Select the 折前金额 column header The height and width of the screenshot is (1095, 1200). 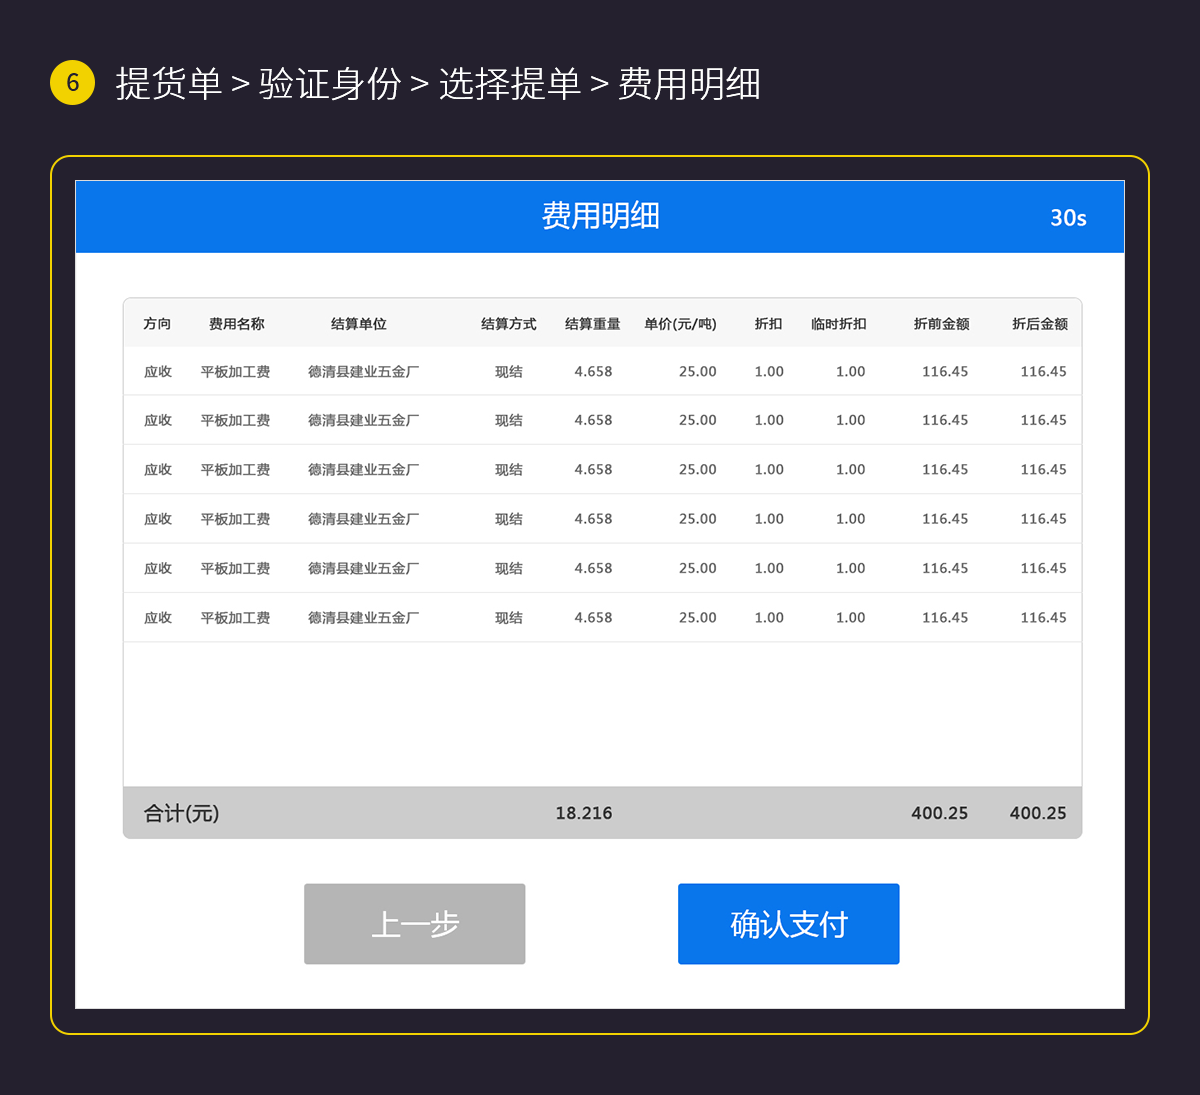coord(941,324)
